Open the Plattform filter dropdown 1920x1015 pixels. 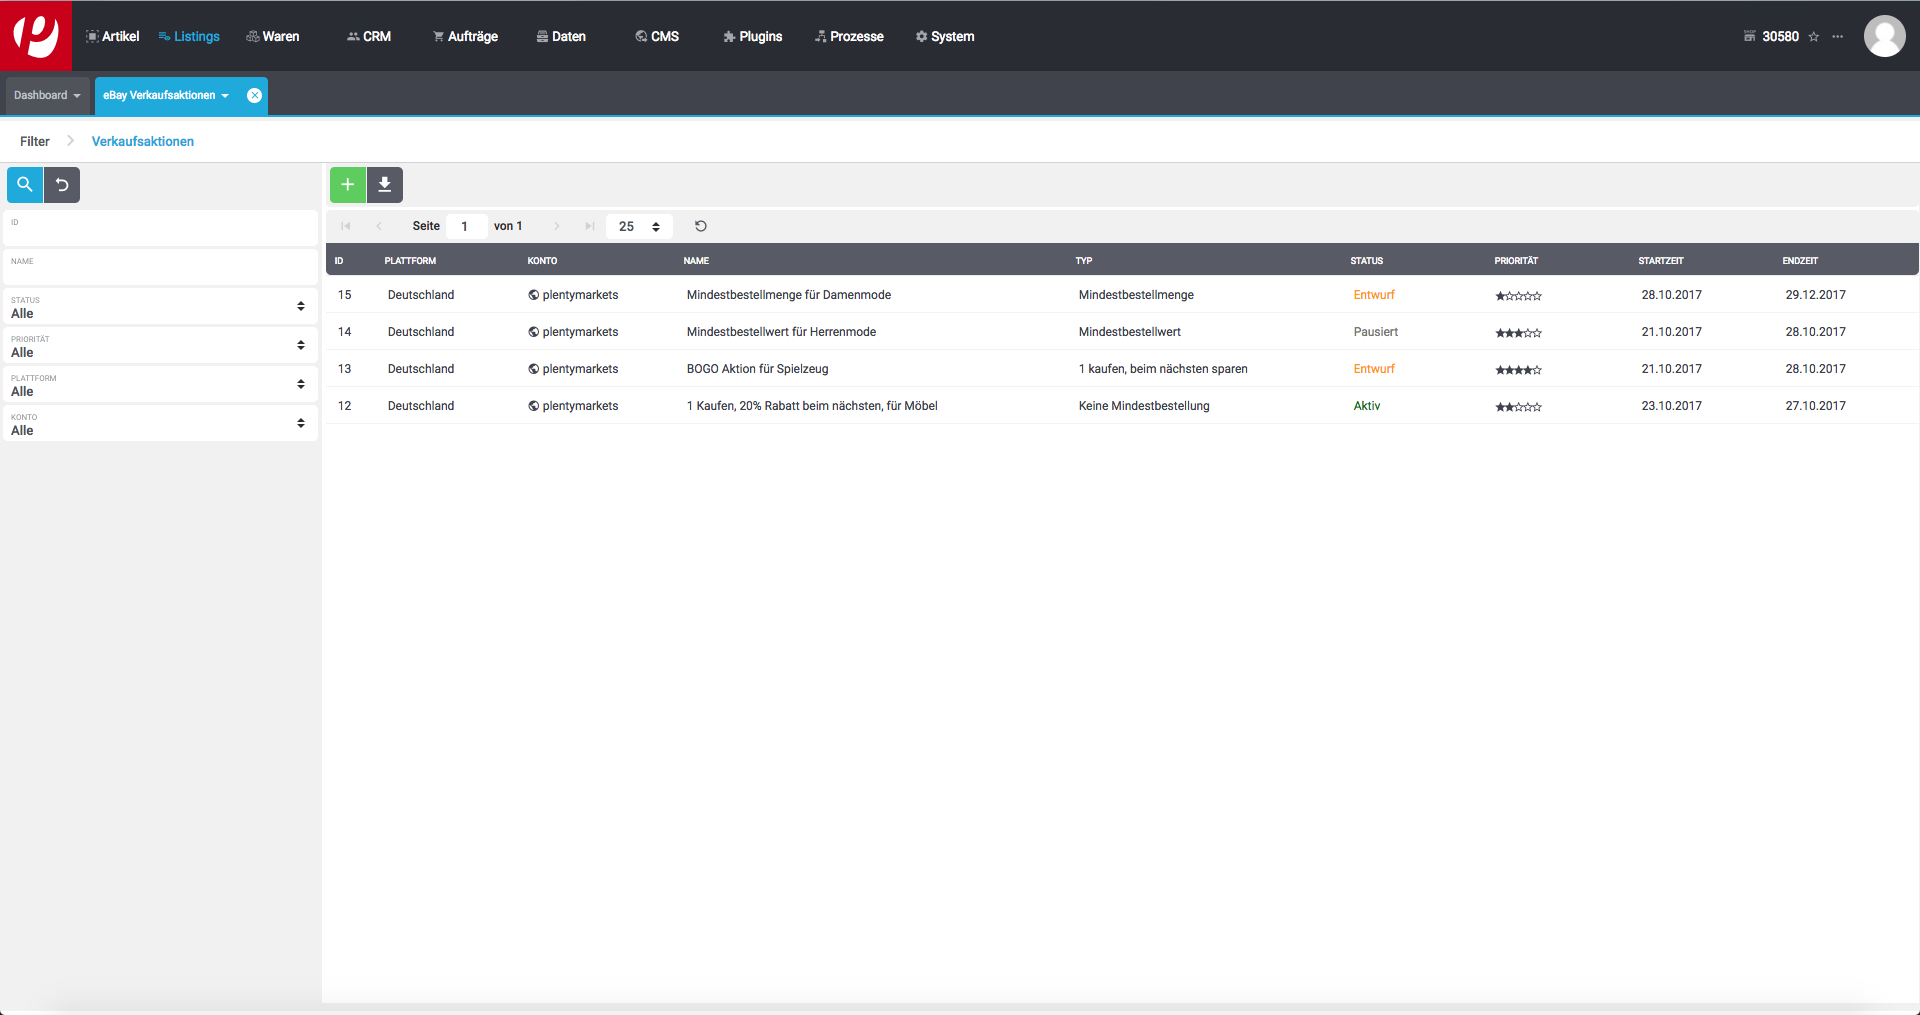click(x=161, y=384)
